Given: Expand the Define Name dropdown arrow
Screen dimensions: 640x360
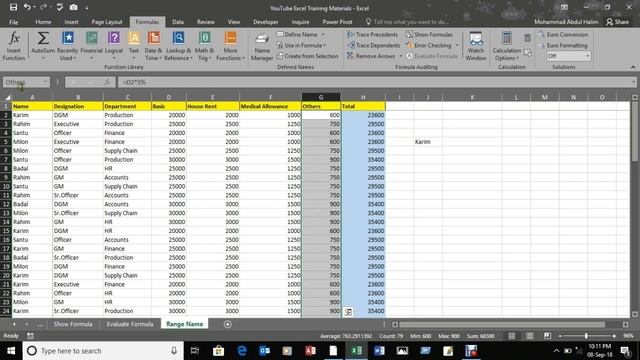Looking at the screenshot, I should pyautogui.click(x=323, y=35).
